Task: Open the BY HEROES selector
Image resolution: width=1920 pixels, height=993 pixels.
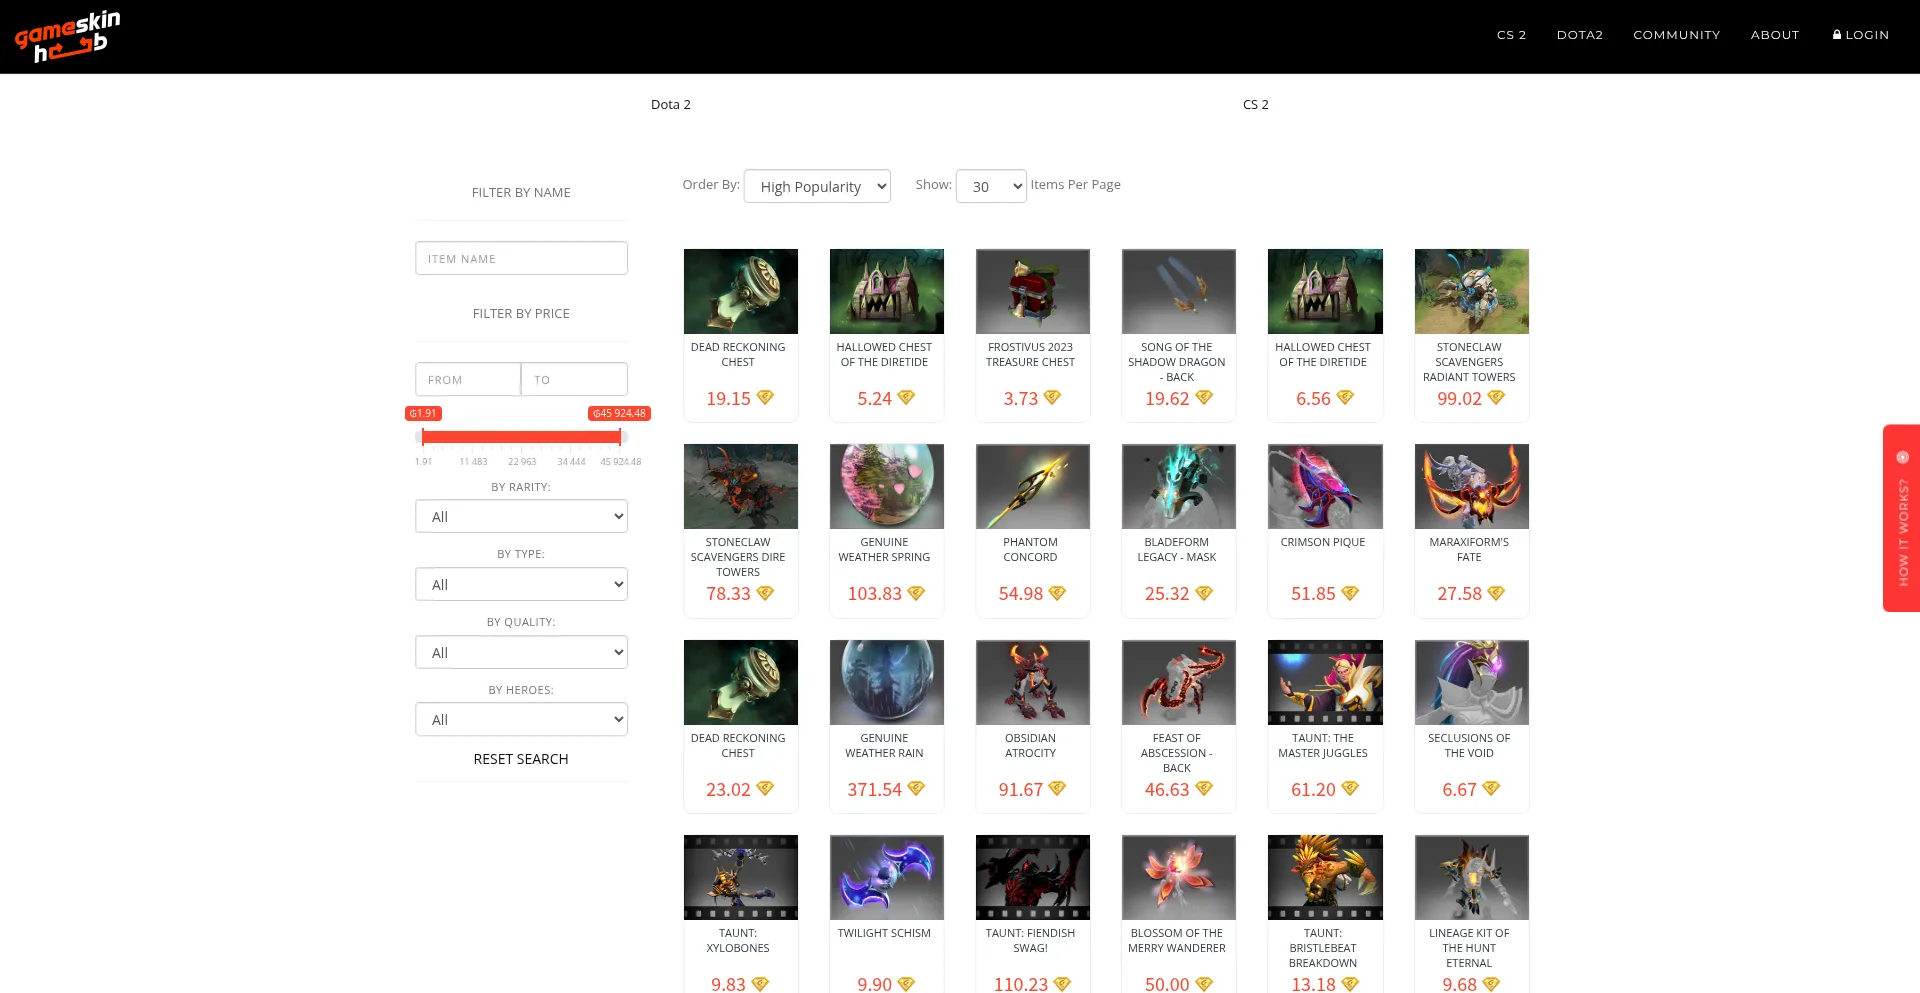Action: [521, 719]
